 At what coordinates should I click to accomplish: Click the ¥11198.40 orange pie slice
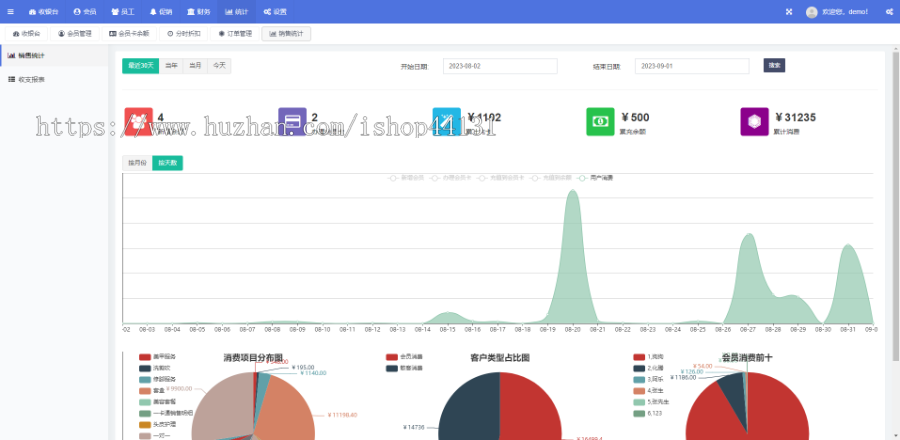[287, 410]
